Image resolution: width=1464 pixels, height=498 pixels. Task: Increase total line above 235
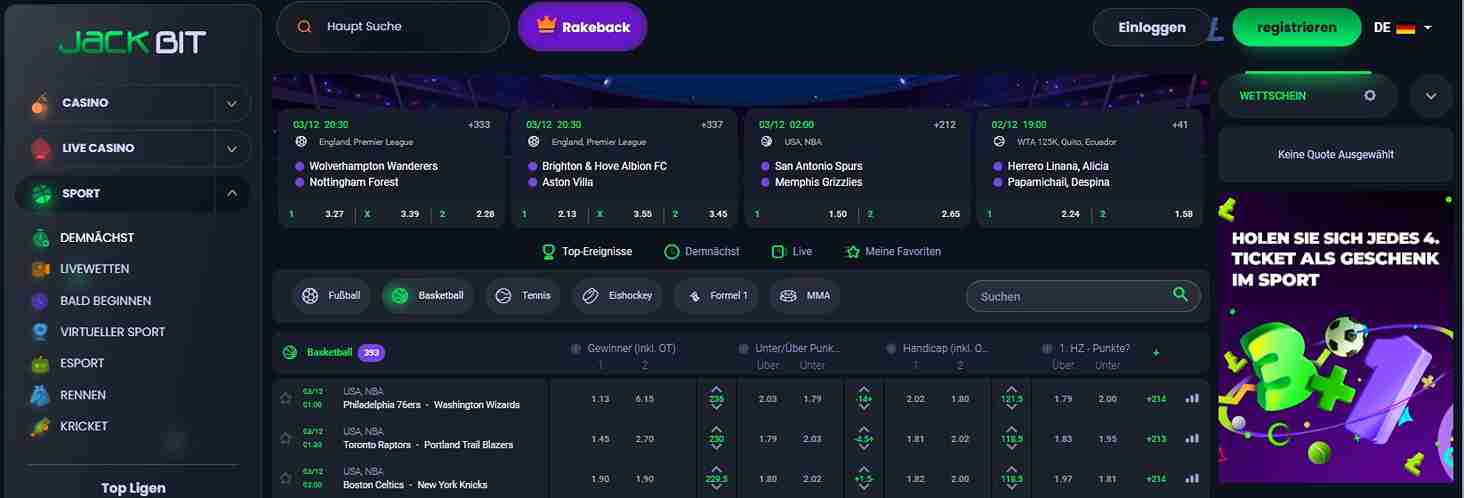(717, 388)
